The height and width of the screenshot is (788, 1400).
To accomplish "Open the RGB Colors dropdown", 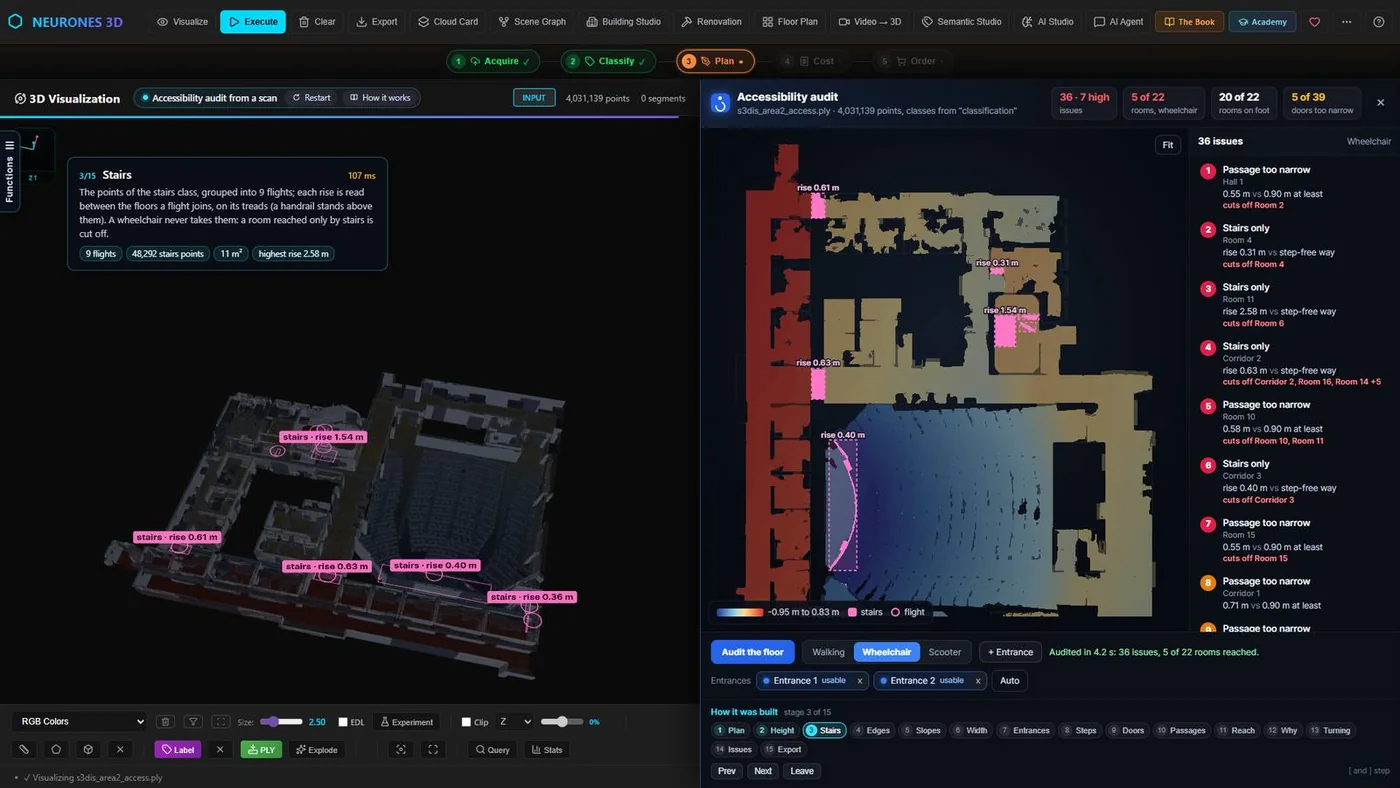I will tap(80, 721).
